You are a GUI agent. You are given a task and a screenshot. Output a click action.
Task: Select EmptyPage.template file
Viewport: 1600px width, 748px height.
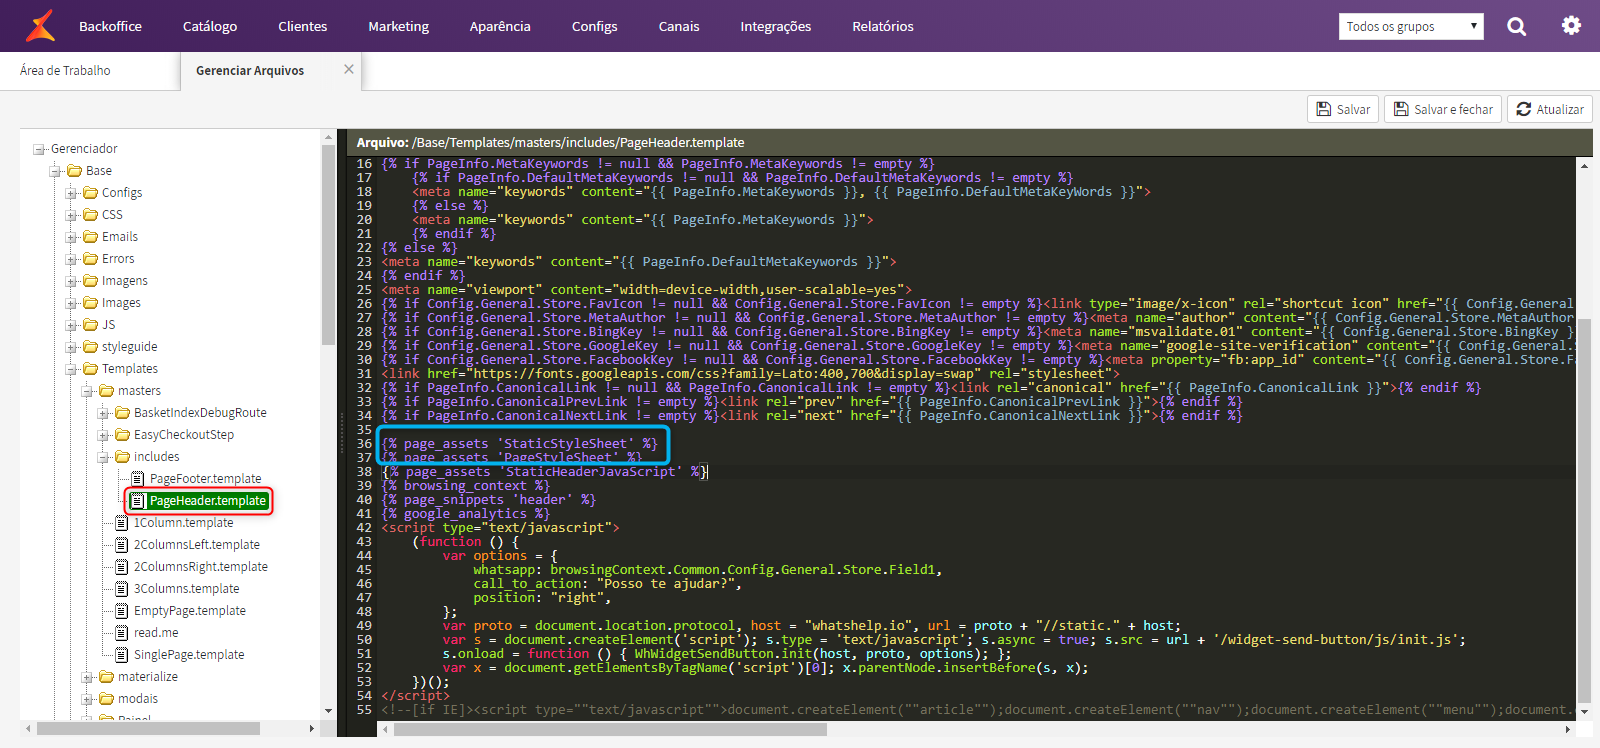point(190,611)
